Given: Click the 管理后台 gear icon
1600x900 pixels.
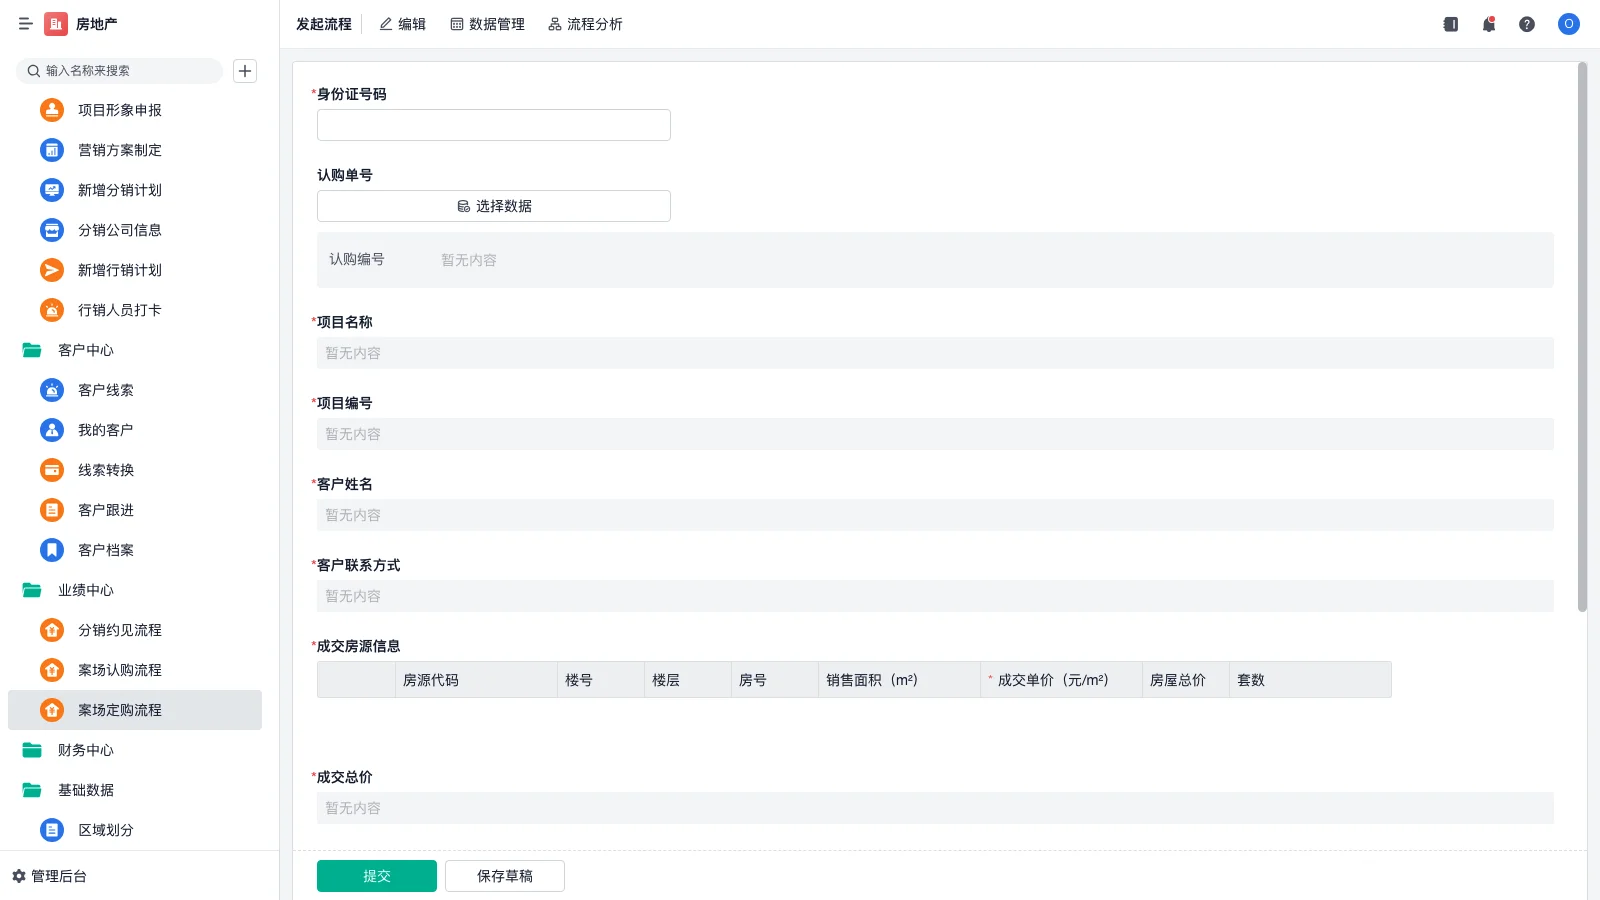Looking at the screenshot, I should [x=19, y=876].
